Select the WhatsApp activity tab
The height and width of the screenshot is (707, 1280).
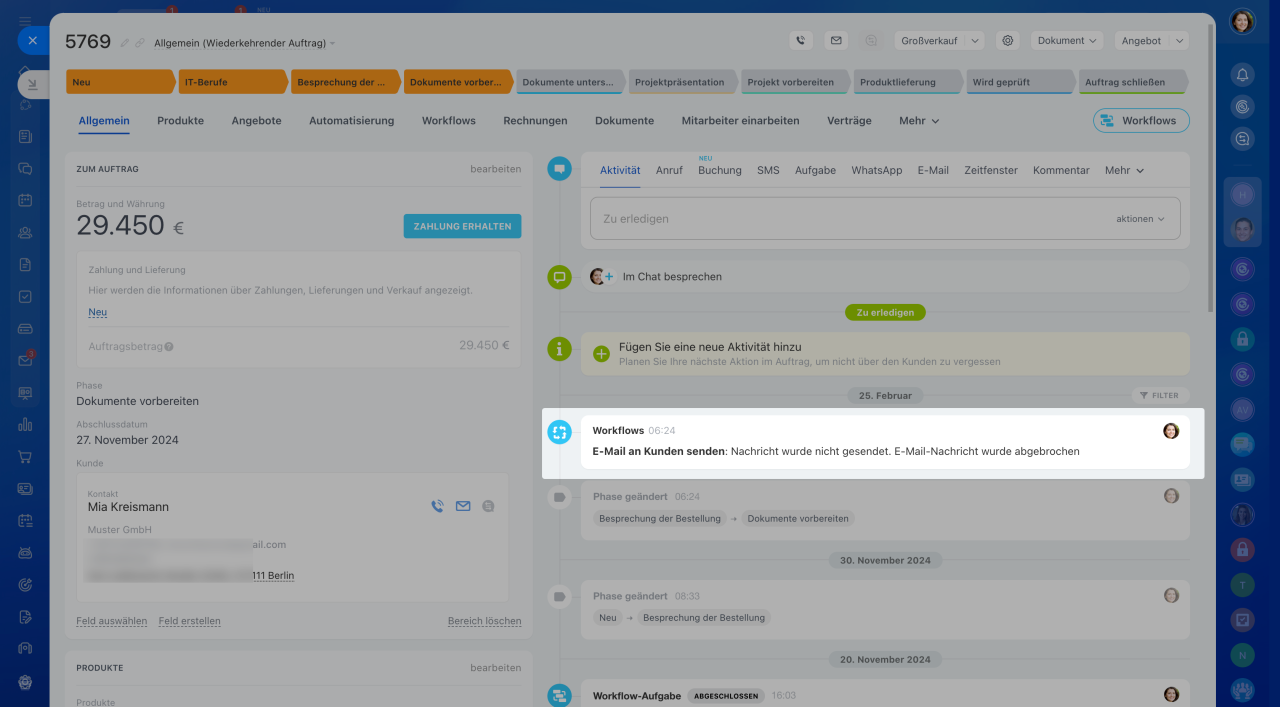876,171
